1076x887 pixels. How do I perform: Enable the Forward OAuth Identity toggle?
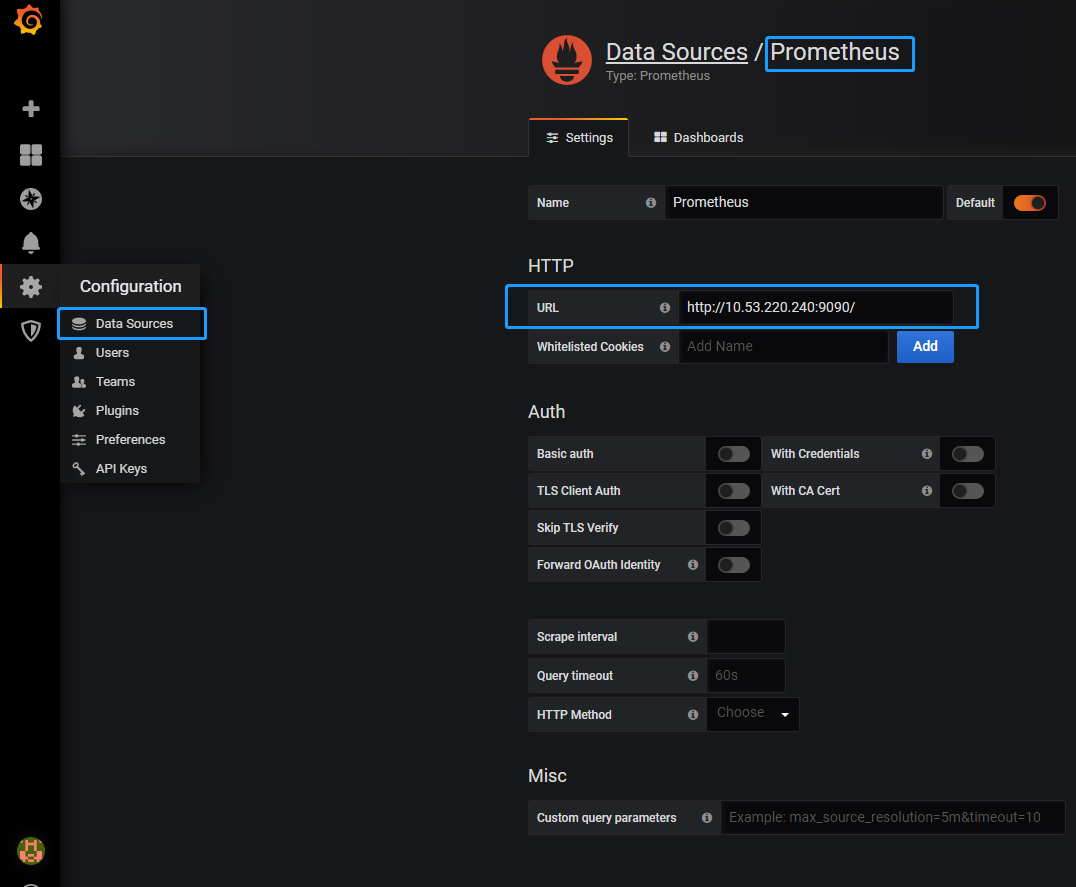point(734,565)
